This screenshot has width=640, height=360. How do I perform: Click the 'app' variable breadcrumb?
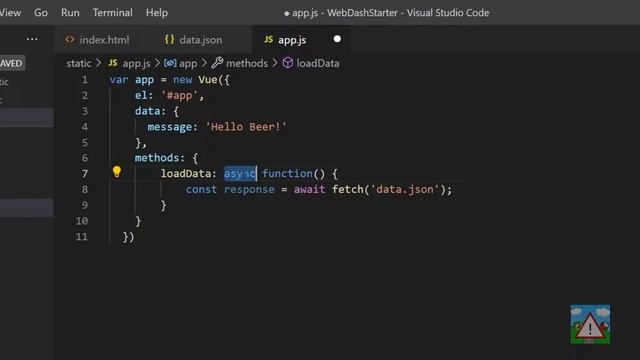[188, 63]
